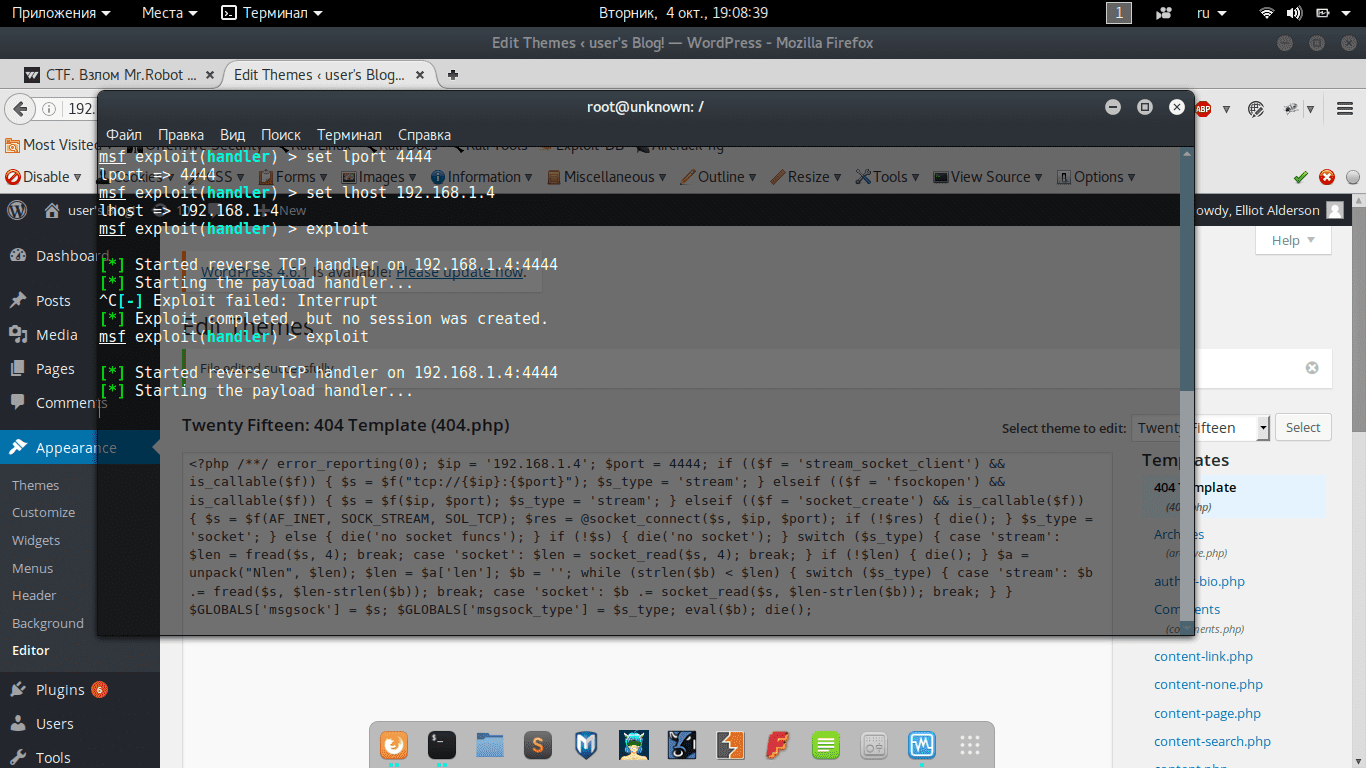1366x768 pixels.
Task: Open the Files folder icon in dock
Action: tap(490, 745)
